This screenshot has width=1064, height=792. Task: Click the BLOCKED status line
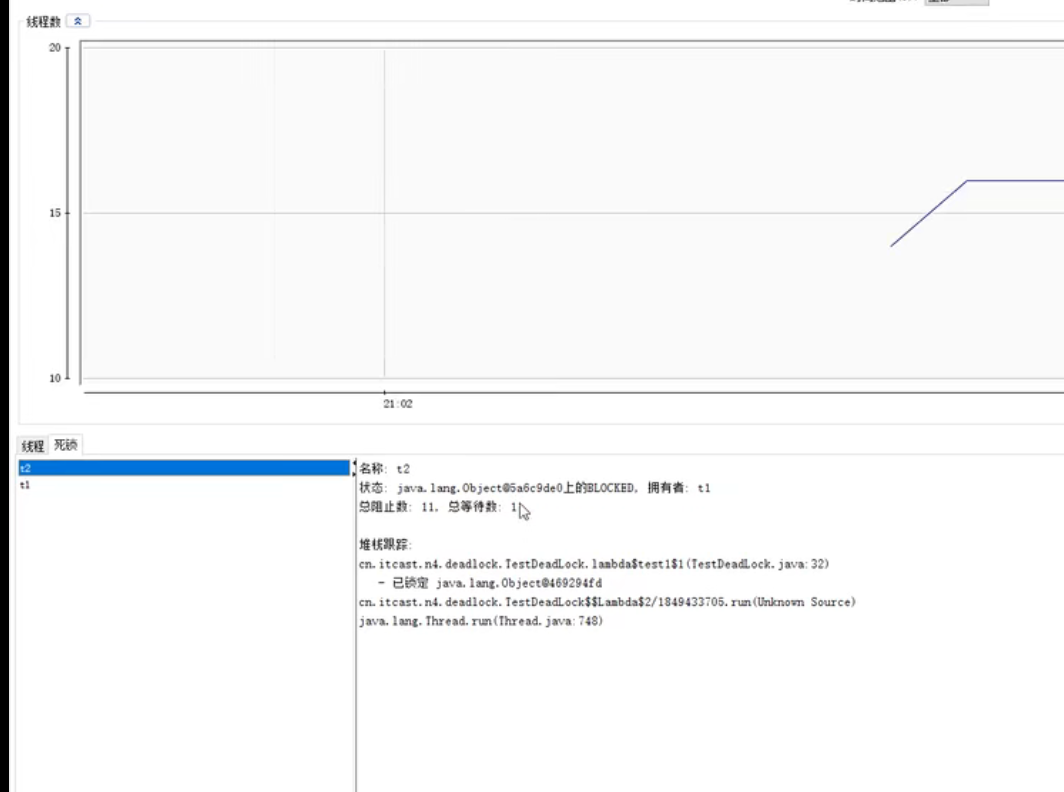tap(535, 487)
